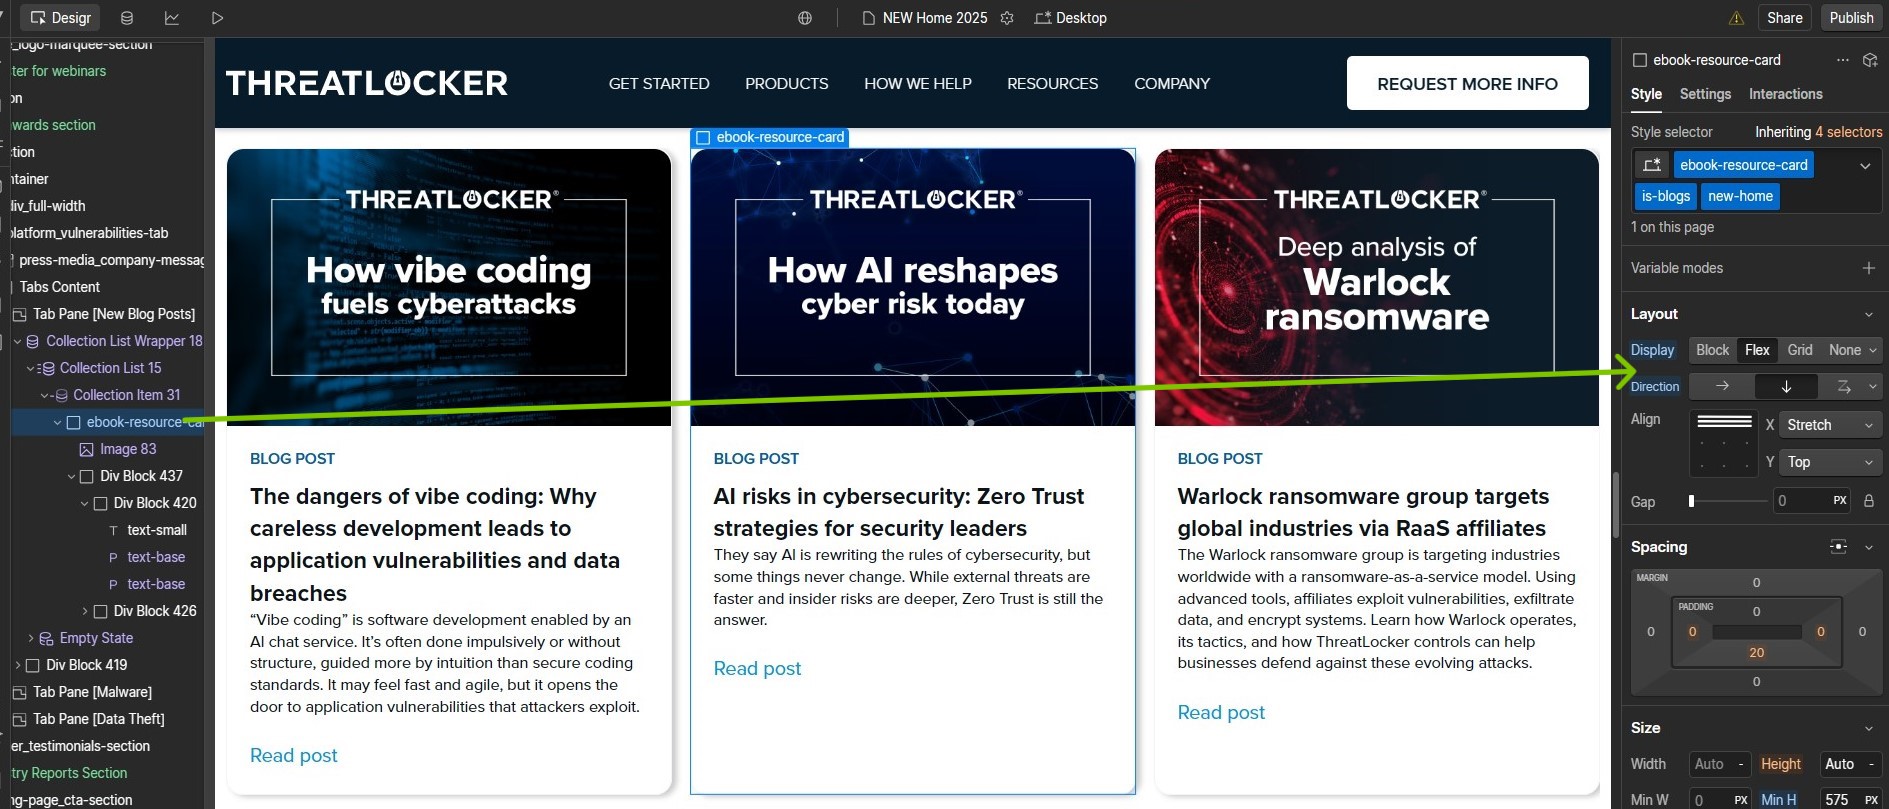This screenshot has height=809, width=1889.
Task: Select Block display option
Action: pos(1712,350)
